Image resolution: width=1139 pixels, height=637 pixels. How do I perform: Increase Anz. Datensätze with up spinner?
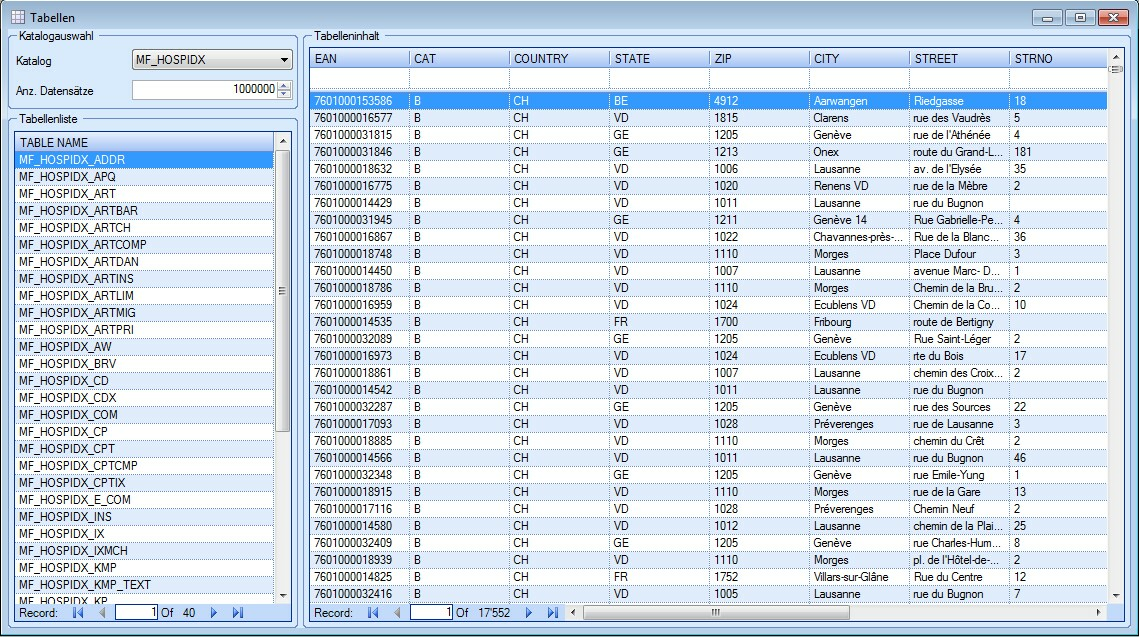coord(285,85)
